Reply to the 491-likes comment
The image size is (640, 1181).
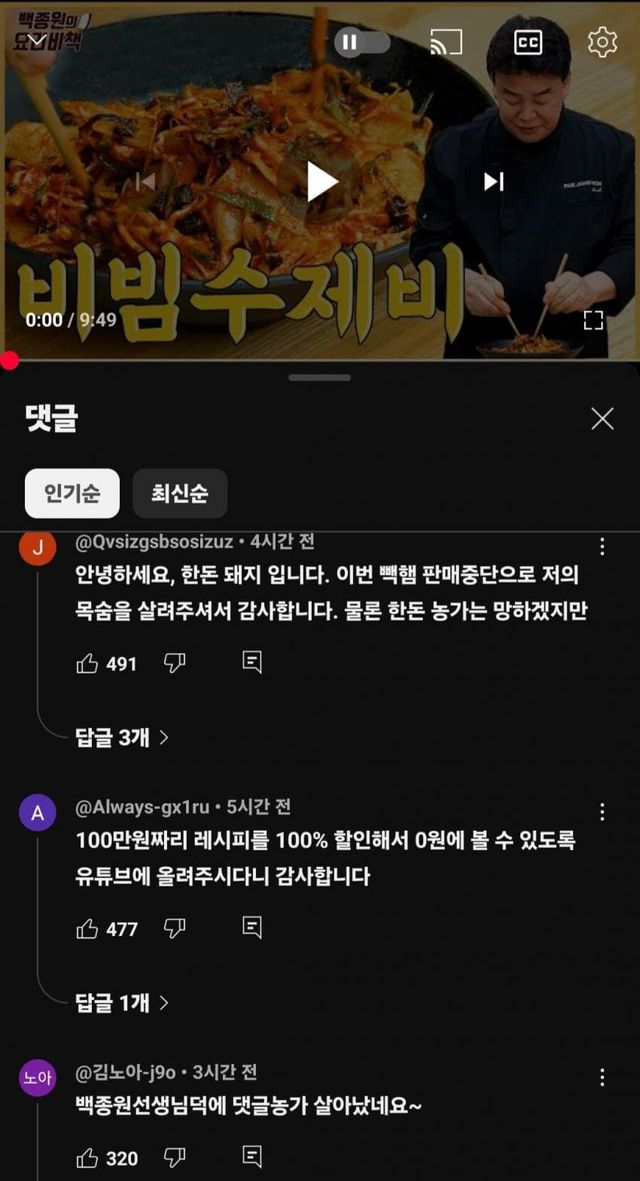click(252, 663)
